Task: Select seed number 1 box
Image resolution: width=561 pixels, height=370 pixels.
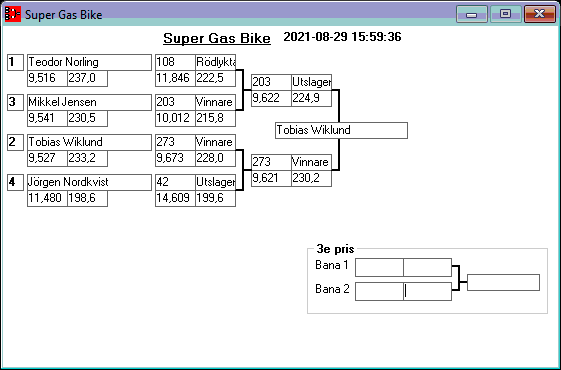Action: coord(15,62)
